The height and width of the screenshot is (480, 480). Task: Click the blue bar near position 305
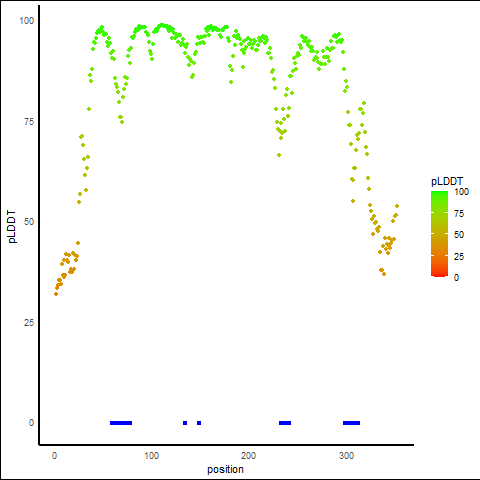click(x=352, y=423)
